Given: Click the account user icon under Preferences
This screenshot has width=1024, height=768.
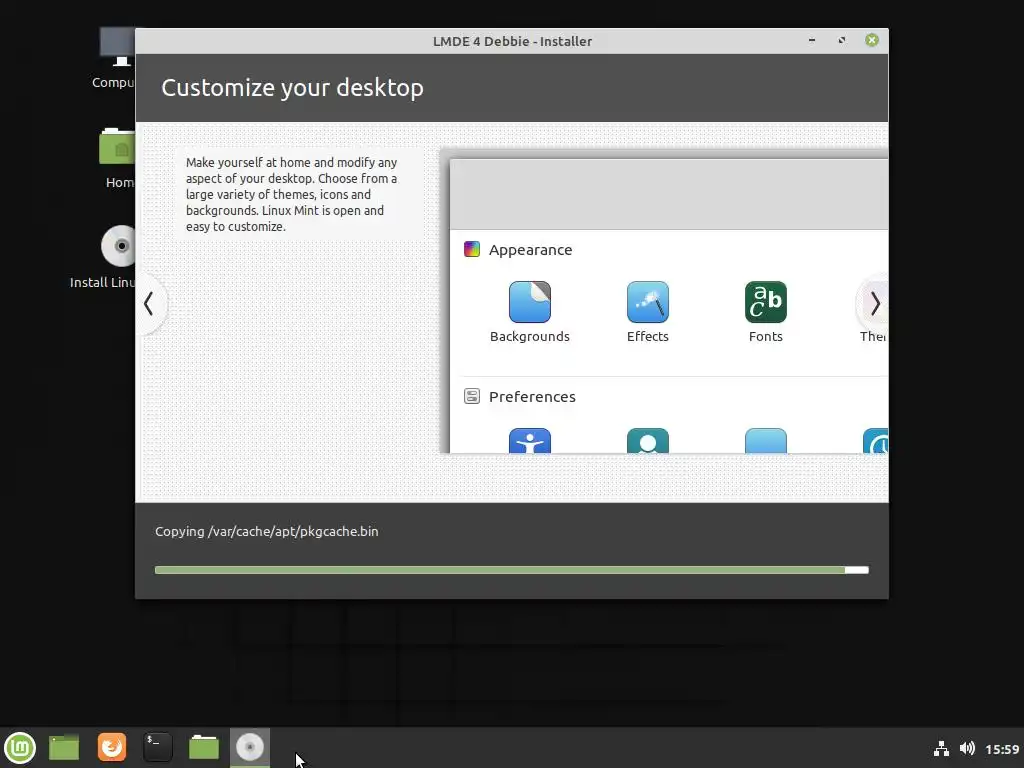Looking at the screenshot, I should pos(647,441).
